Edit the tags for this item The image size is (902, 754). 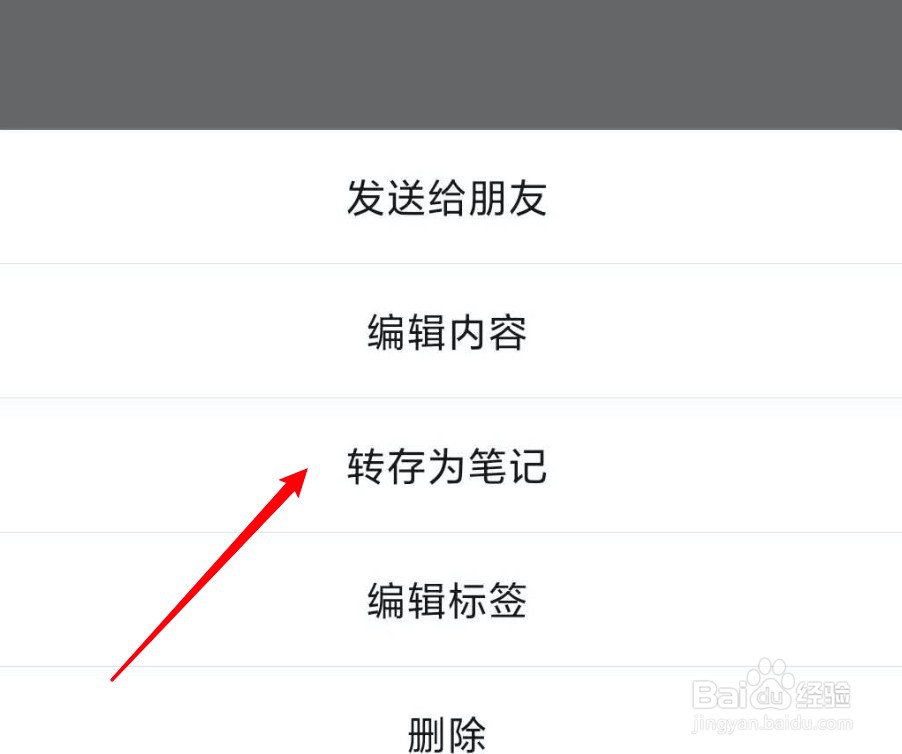point(451,600)
